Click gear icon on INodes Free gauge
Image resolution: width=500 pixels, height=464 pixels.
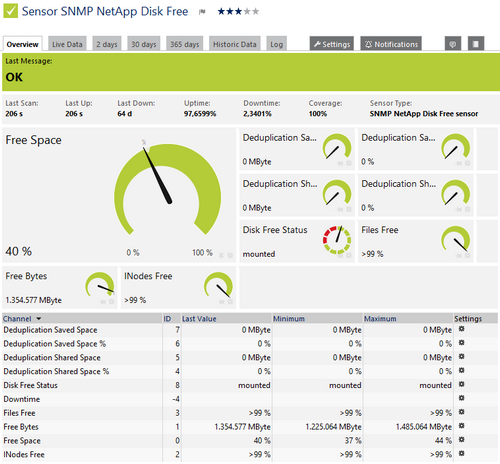(230, 302)
